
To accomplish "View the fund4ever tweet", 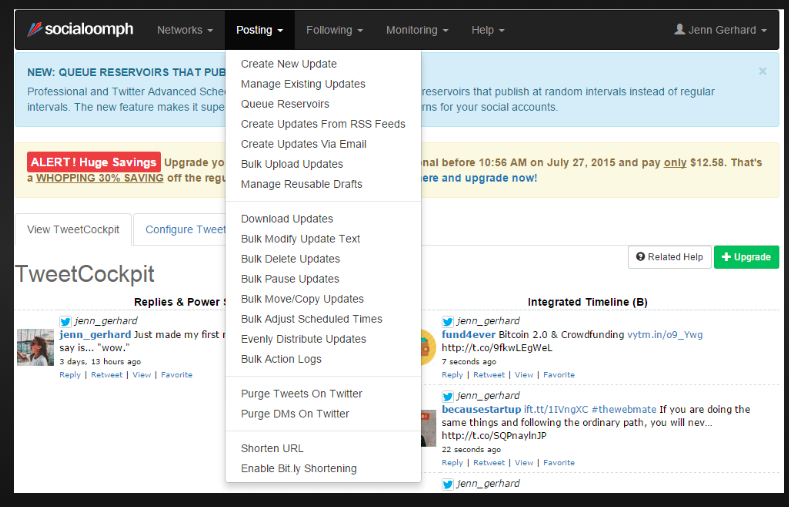I will (524, 375).
